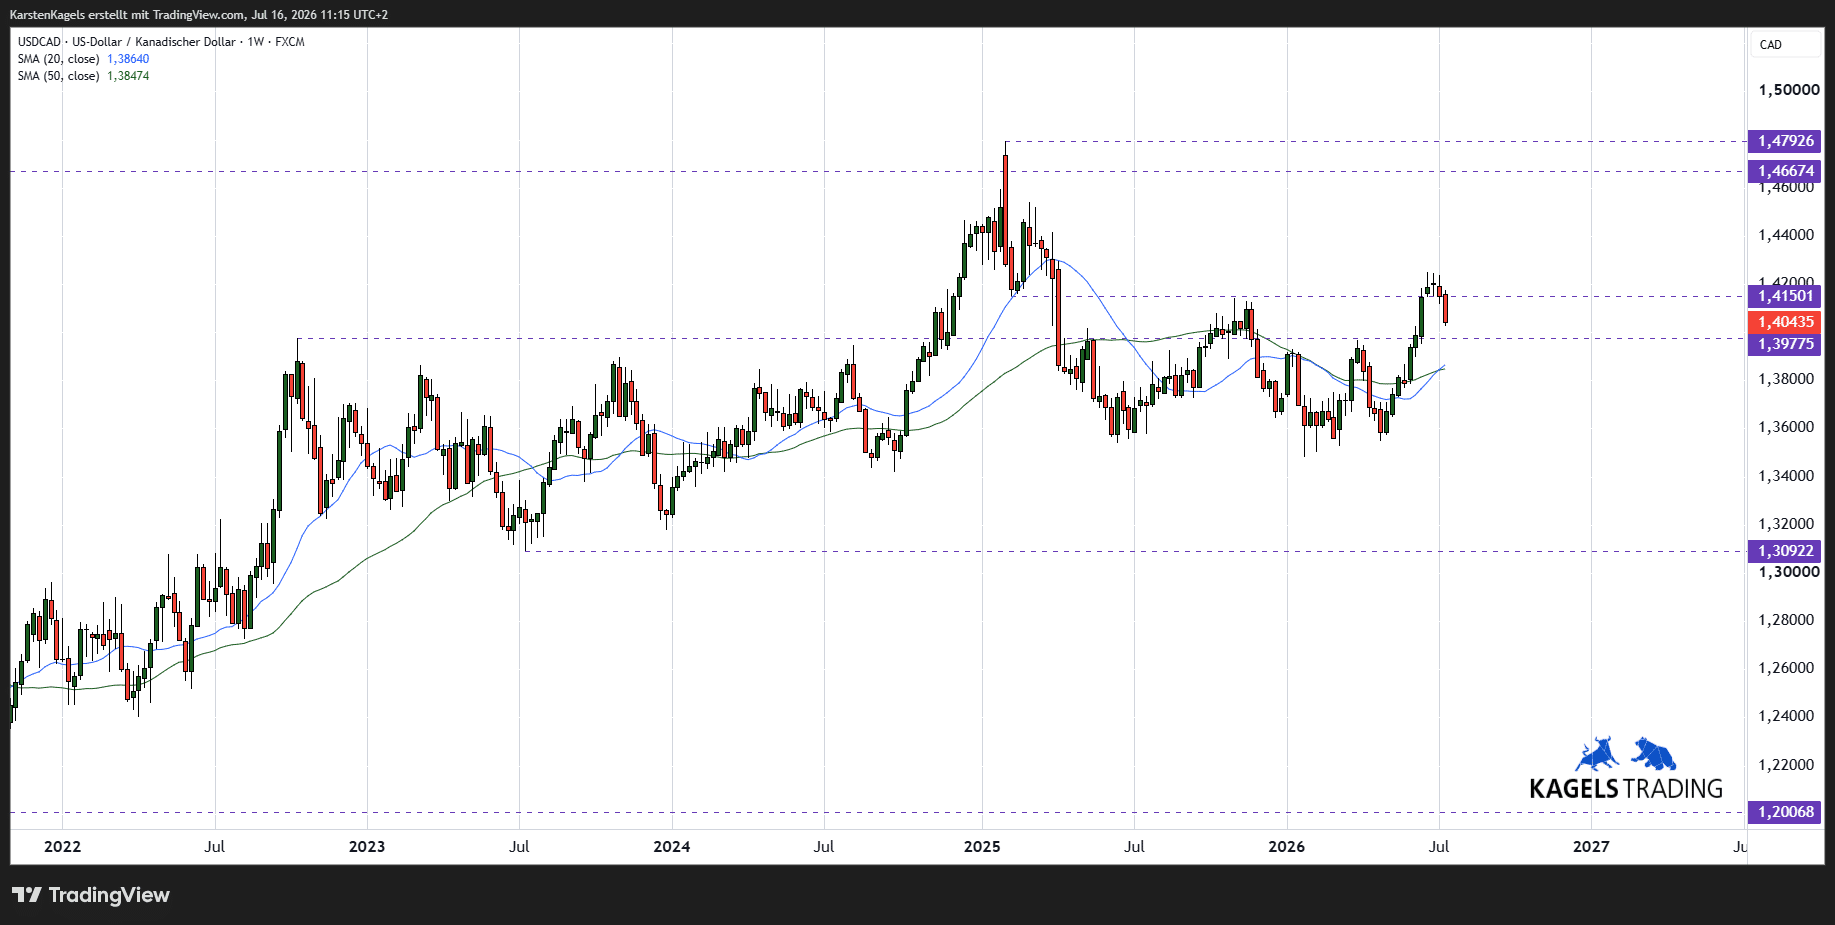Screen dimensions: 1835x925
Task: Click the red current price label 1,40435
Action: point(1785,322)
